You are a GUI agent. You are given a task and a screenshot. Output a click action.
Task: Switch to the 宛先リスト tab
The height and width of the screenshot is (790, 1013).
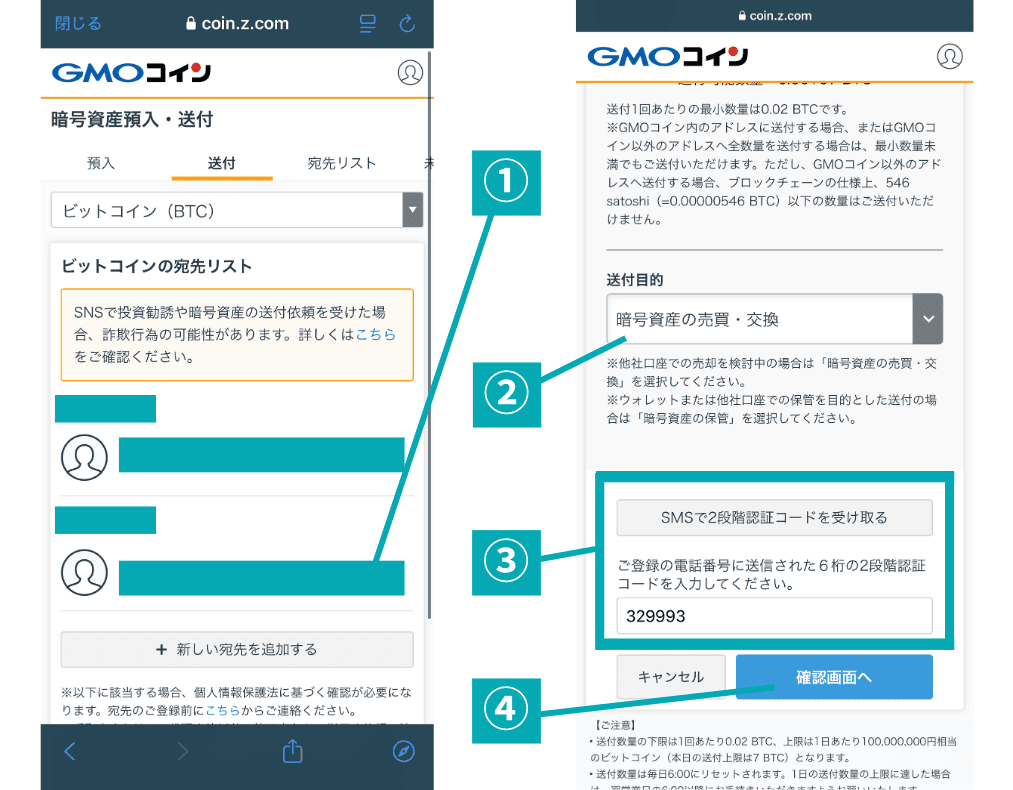[x=342, y=163]
